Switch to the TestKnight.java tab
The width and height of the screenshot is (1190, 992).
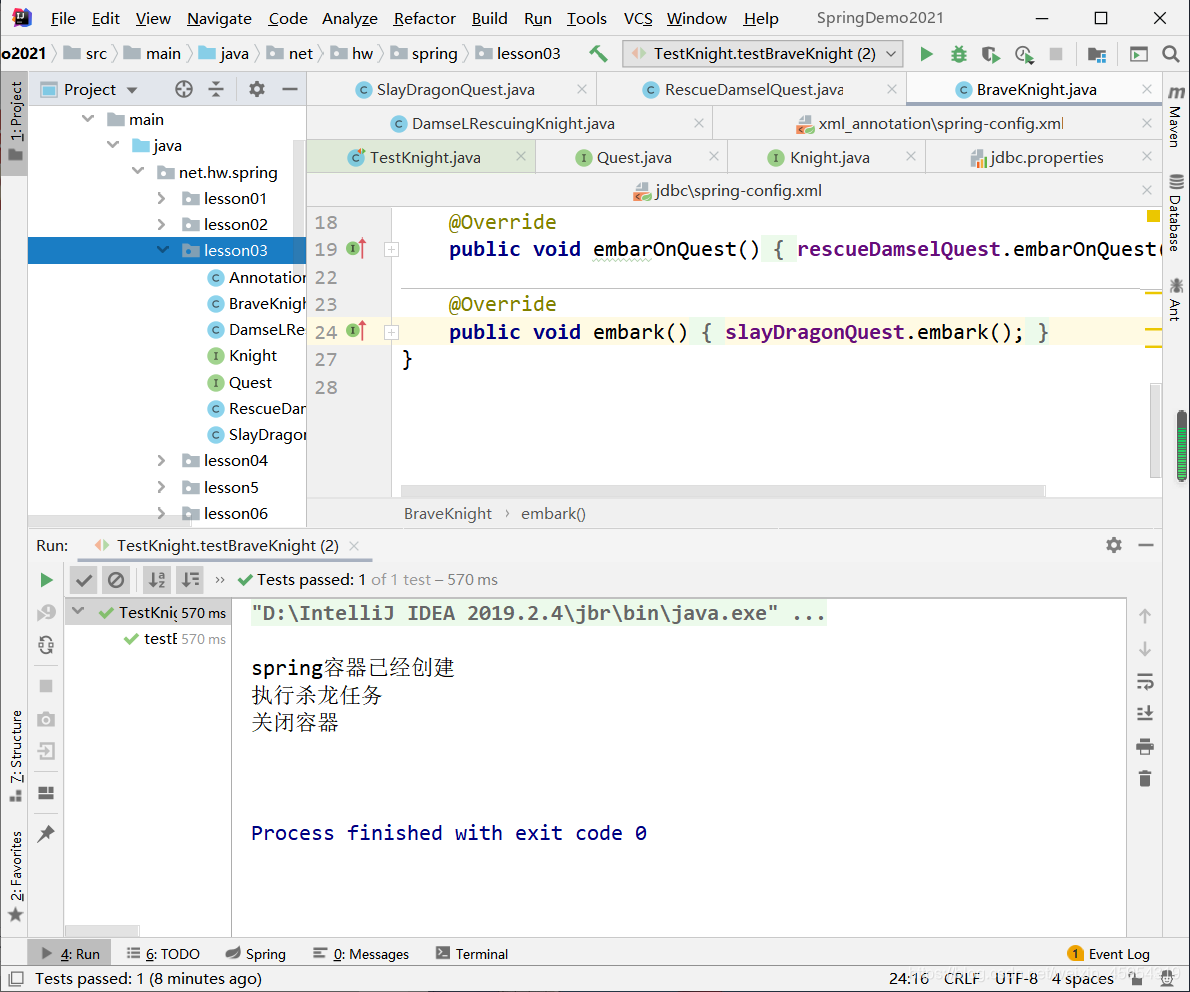pyautogui.click(x=425, y=157)
